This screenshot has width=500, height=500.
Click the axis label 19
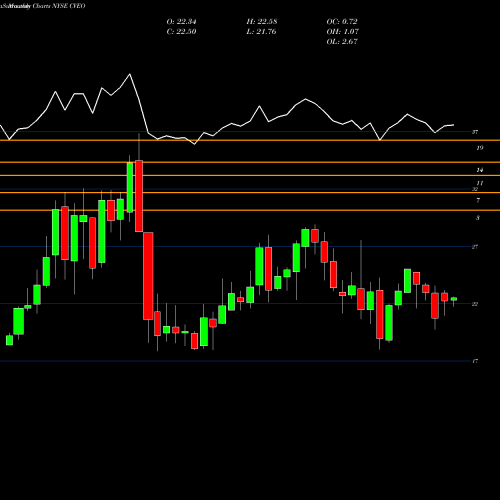(x=479, y=148)
